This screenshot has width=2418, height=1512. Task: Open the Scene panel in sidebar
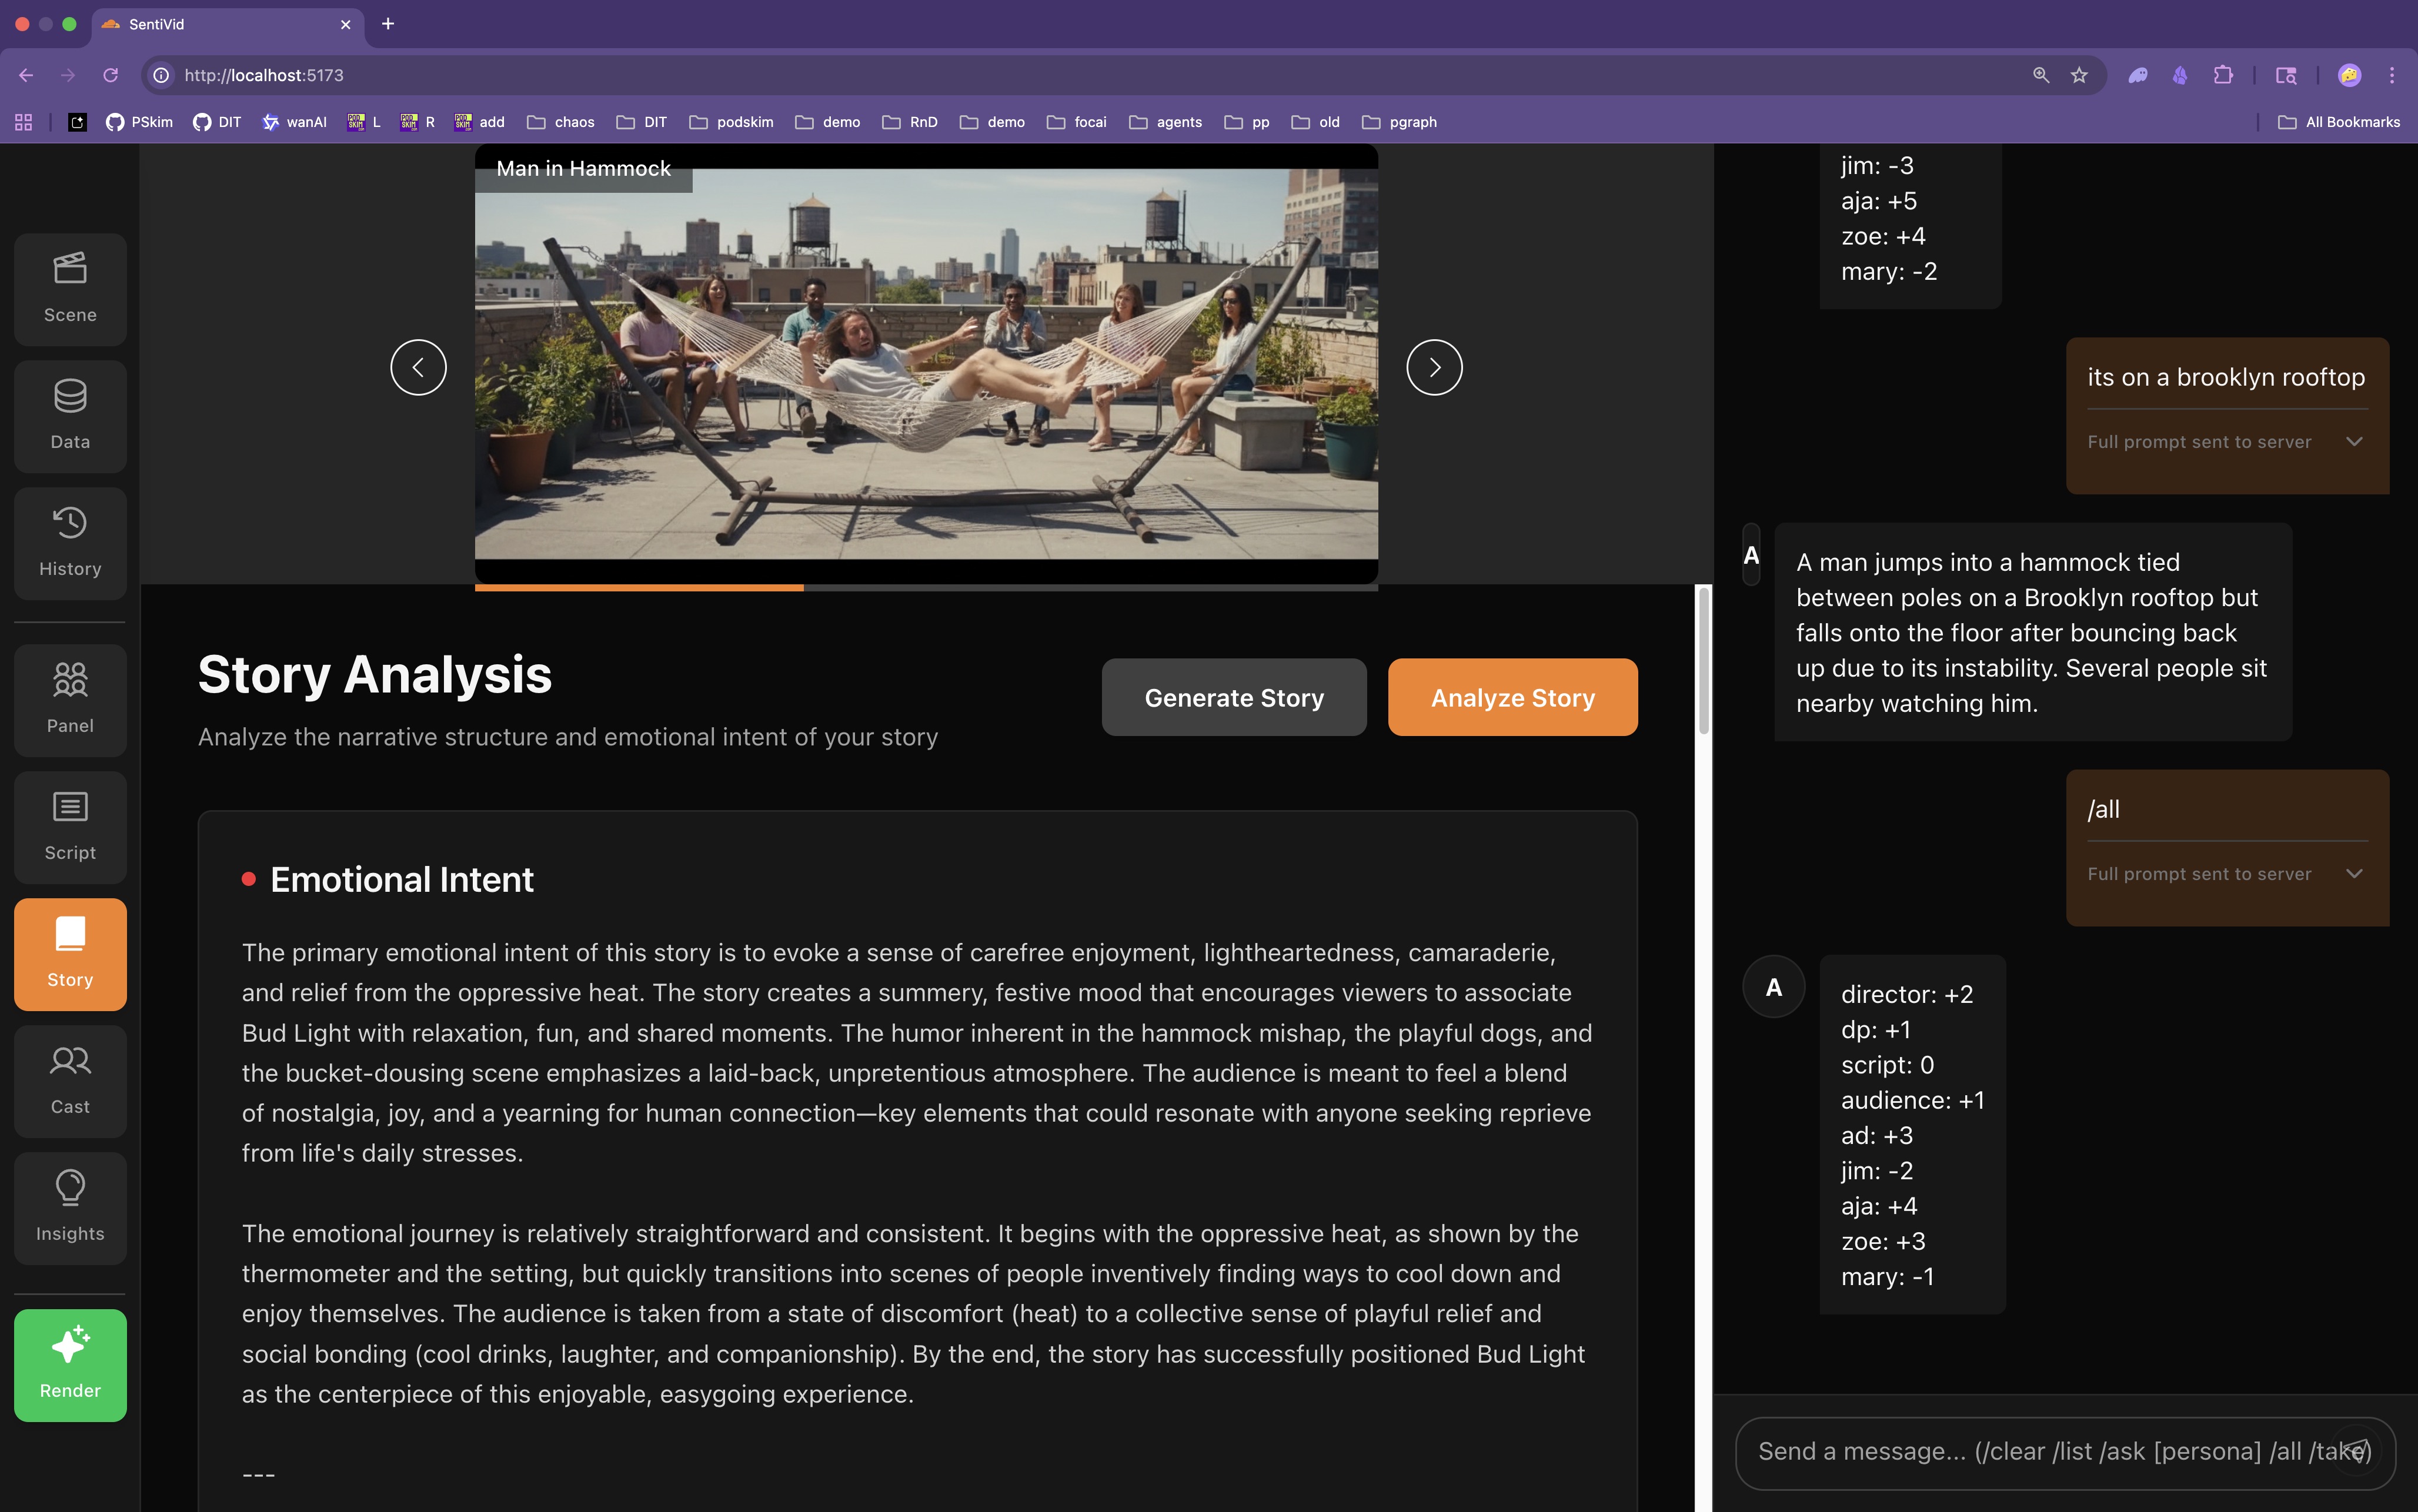click(70, 289)
